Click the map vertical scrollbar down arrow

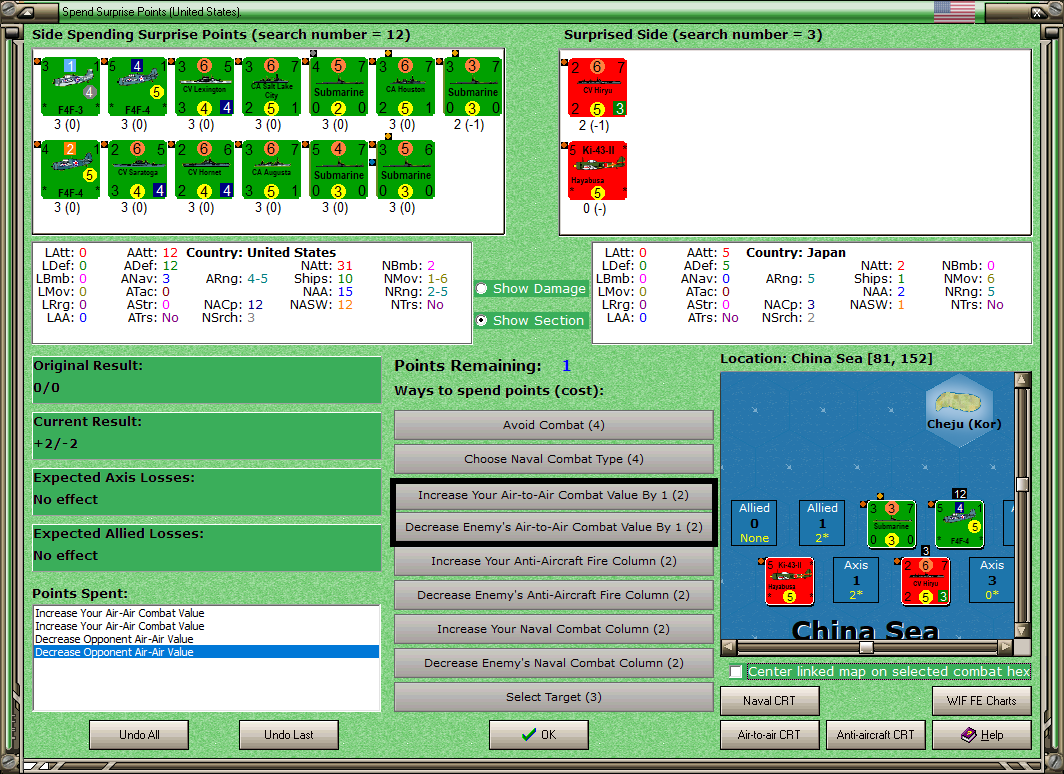pyautogui.click(x=1023, y=630)
